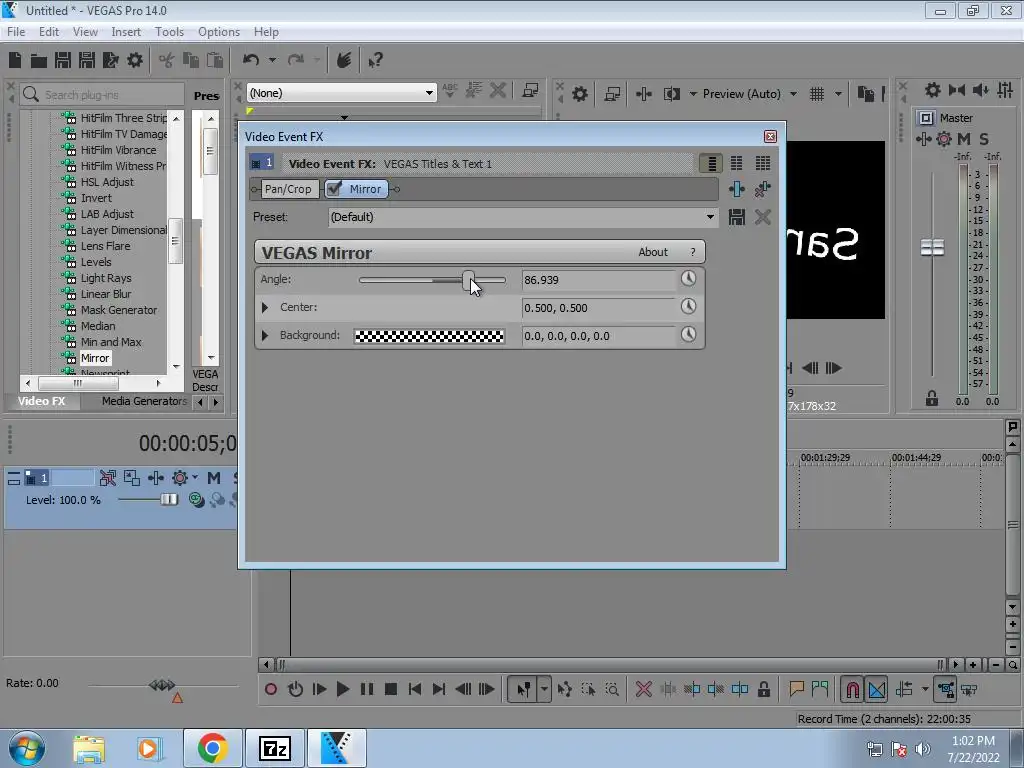Click the track Level slider handle
Viewport: 1024px width, 768px height.
click(169, 500)
